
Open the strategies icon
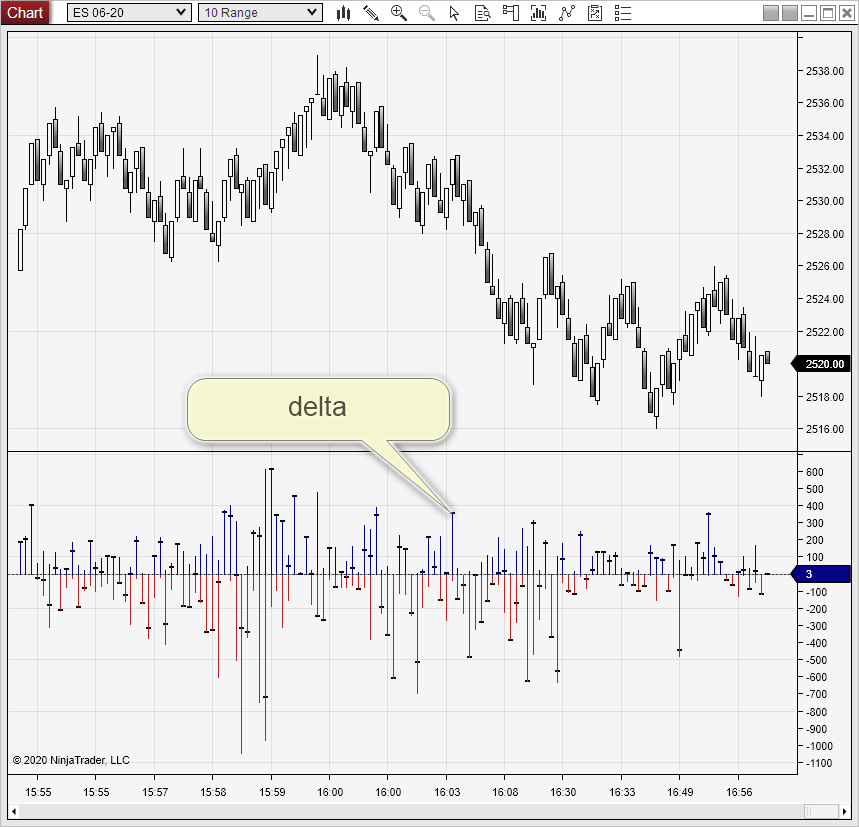coord(595,13)
